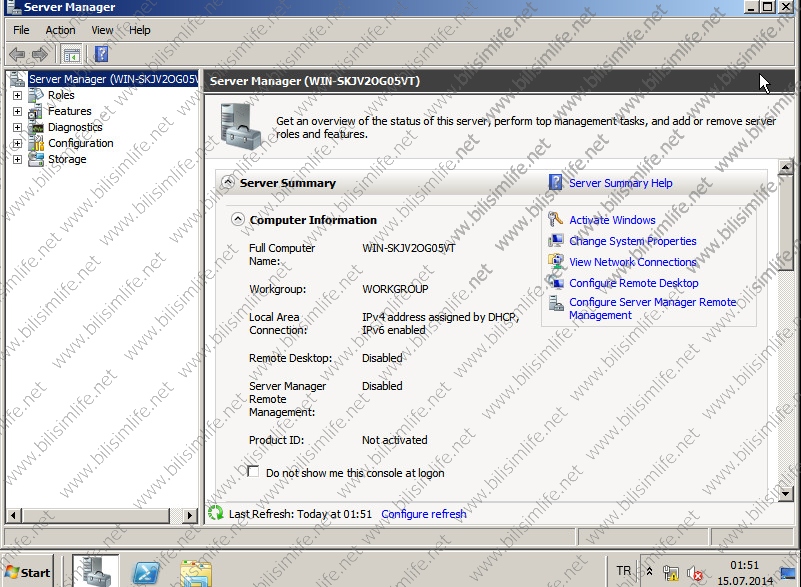
Task: Click the Configuration node icon in tree
Action: 36,143
